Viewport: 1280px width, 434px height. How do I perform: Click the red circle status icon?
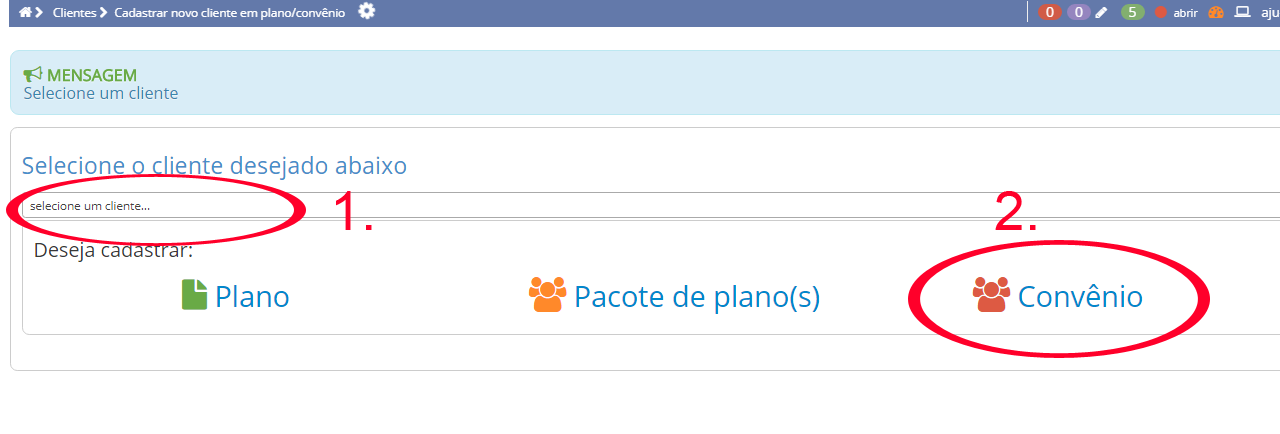[1161, 13]
